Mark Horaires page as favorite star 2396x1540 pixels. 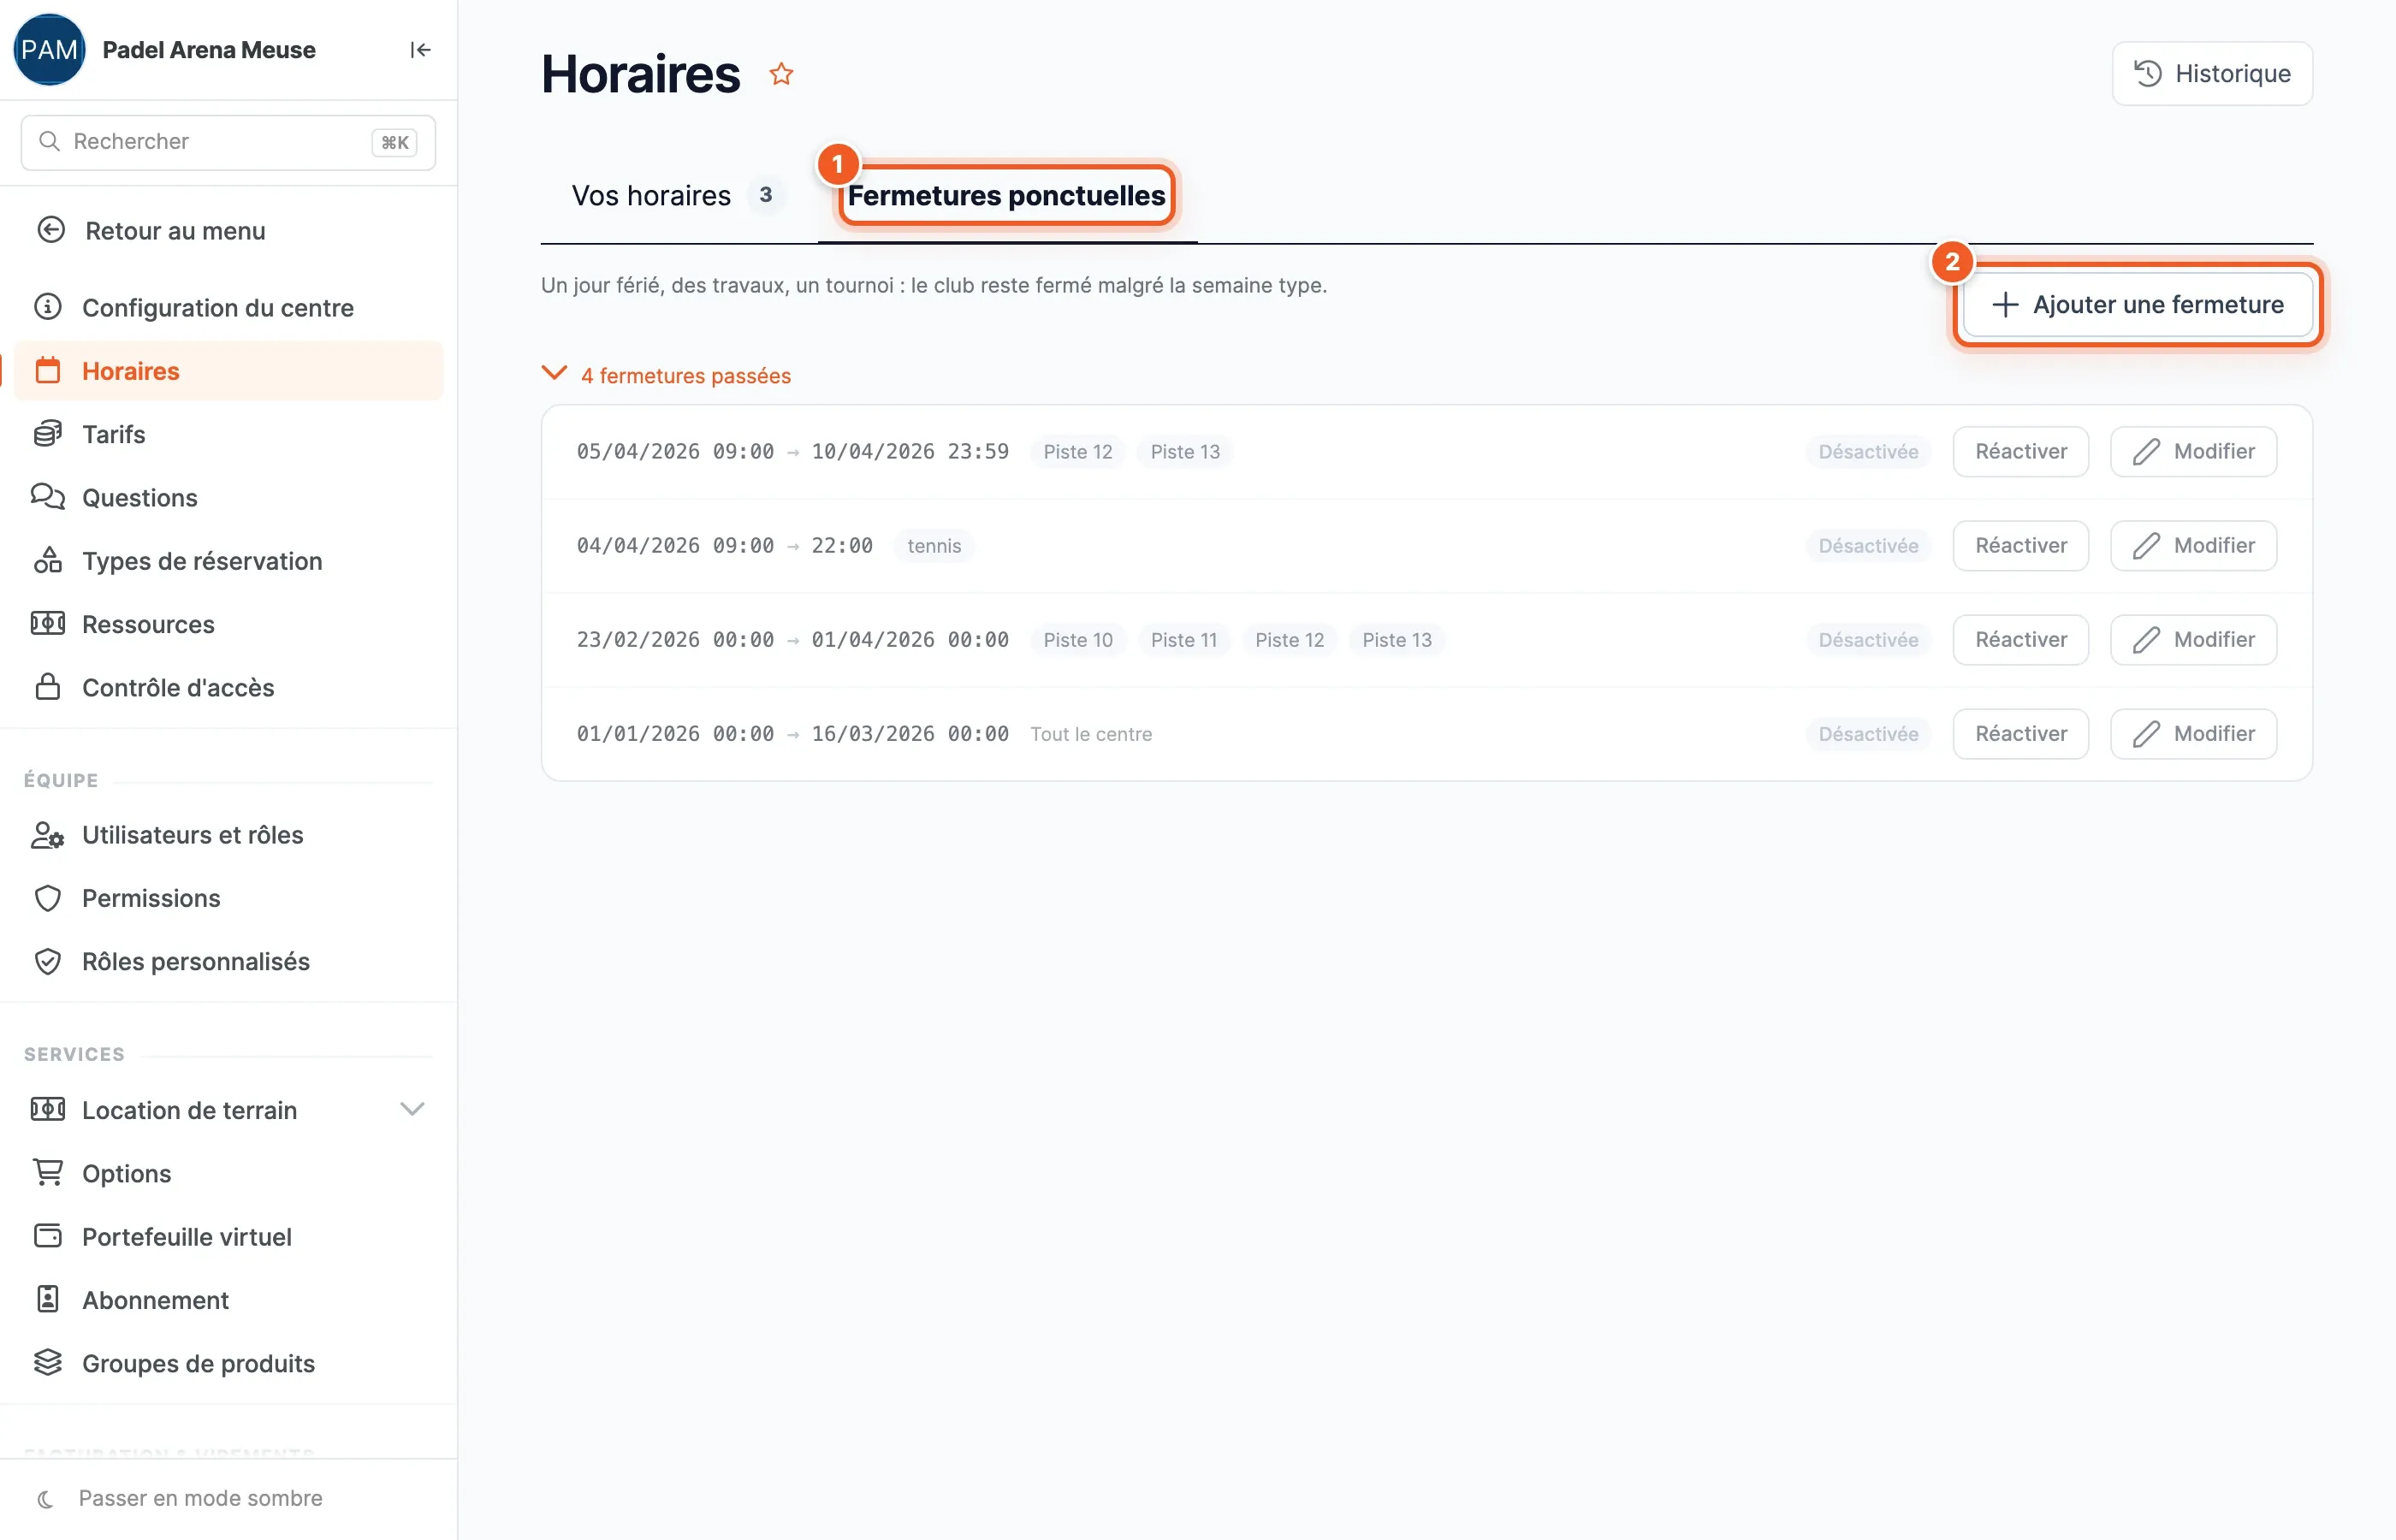click(x=781, y=74)
